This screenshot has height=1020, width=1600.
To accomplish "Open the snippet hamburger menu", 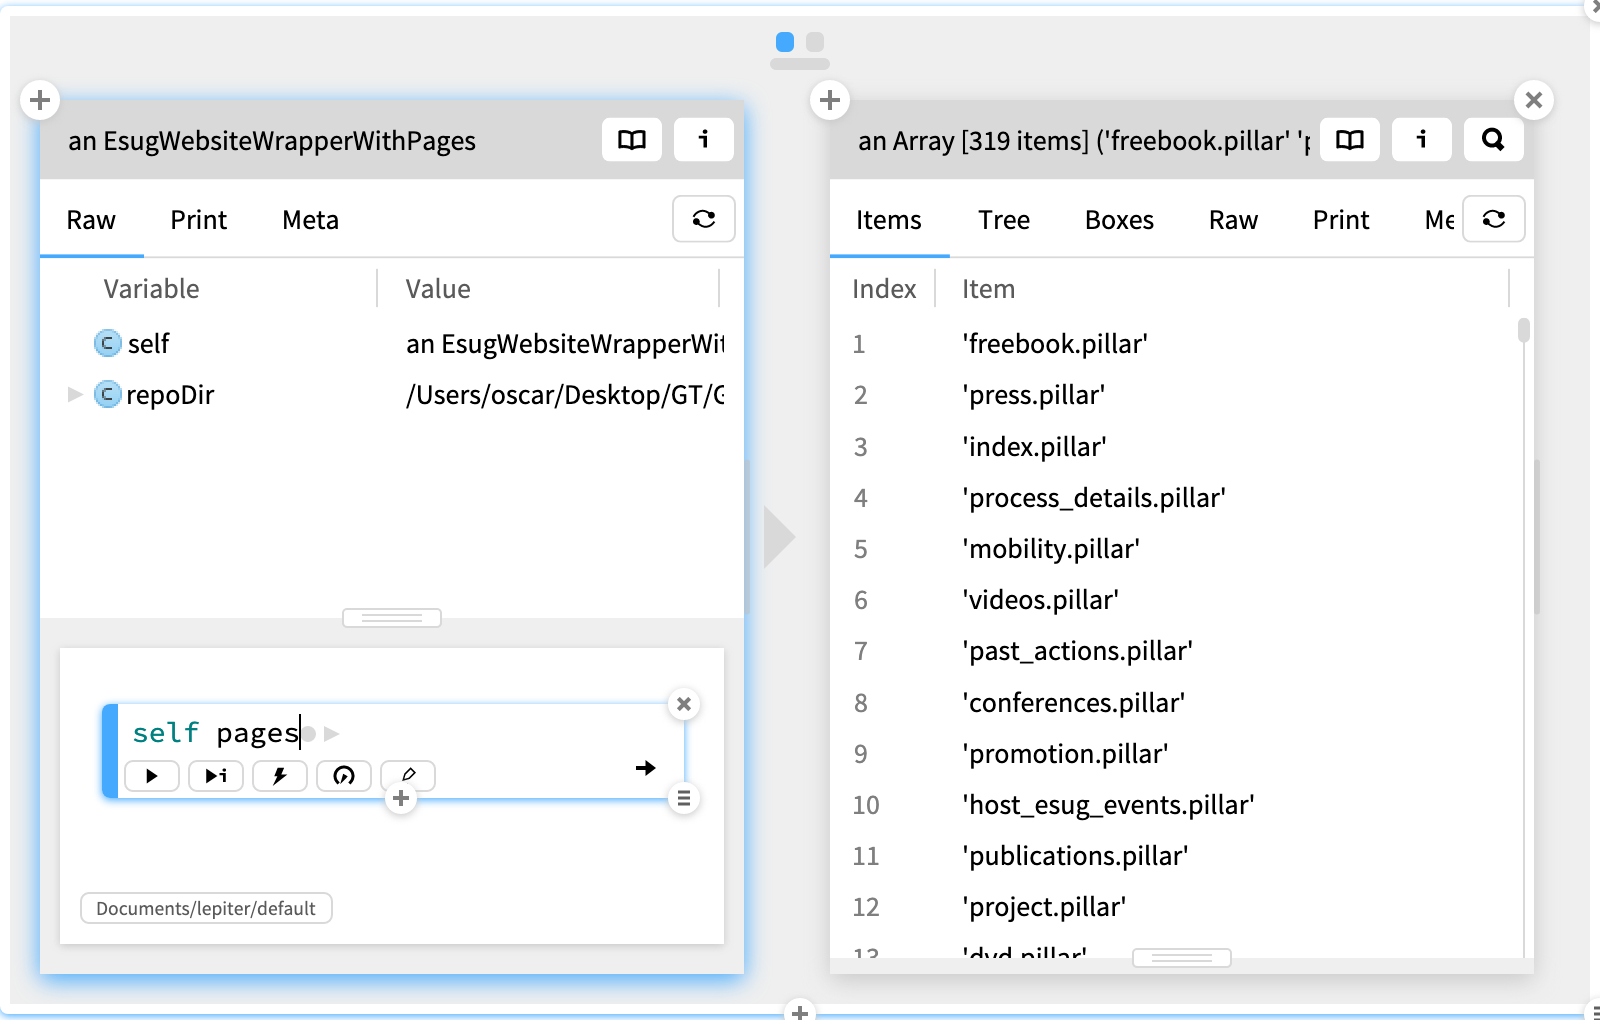I will (684, 799).
